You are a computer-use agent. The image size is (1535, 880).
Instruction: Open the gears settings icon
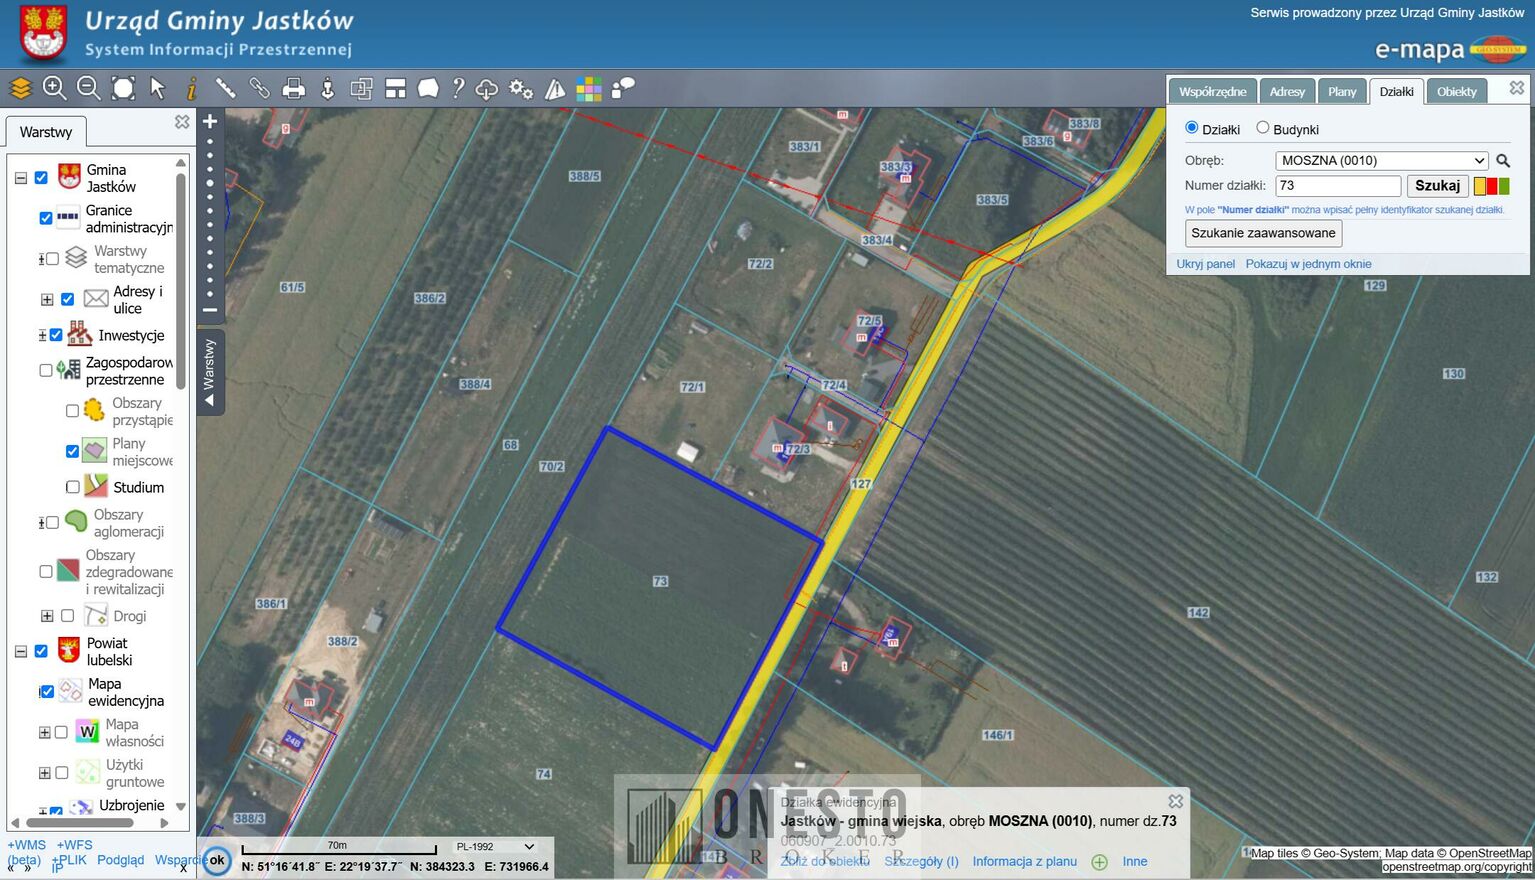520,88
